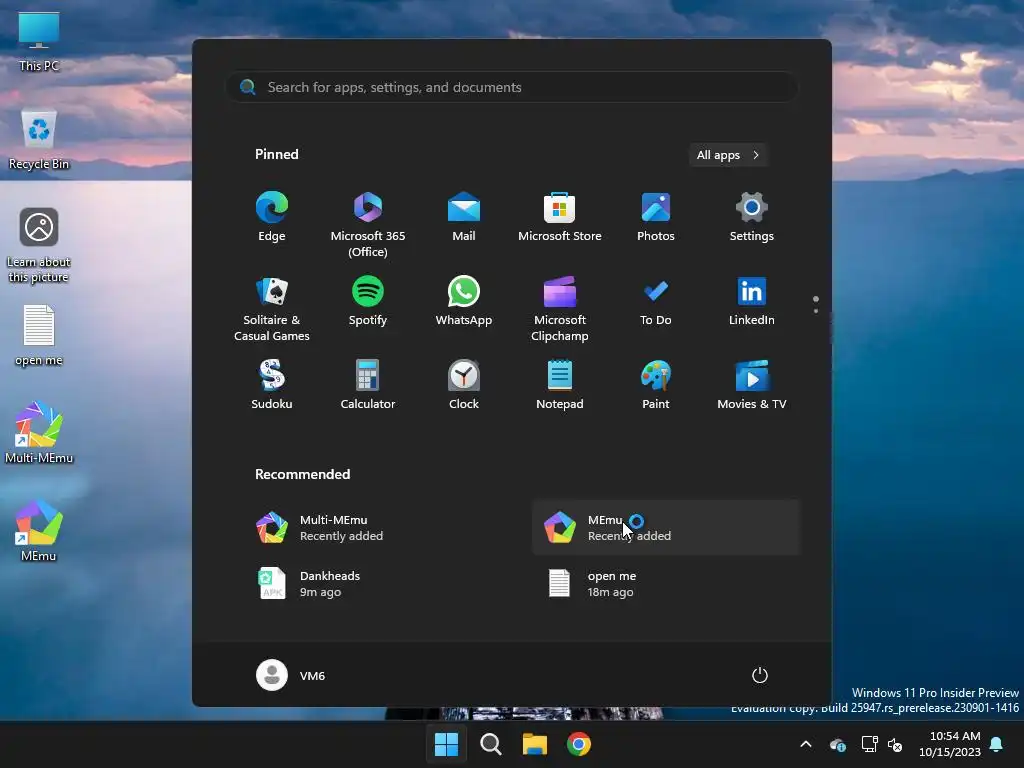Click Learn about this picture icon

tap(39, 245)
